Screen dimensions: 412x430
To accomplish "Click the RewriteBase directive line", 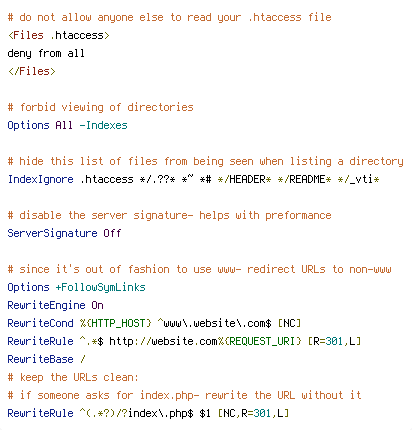I will tap(46, 359).
